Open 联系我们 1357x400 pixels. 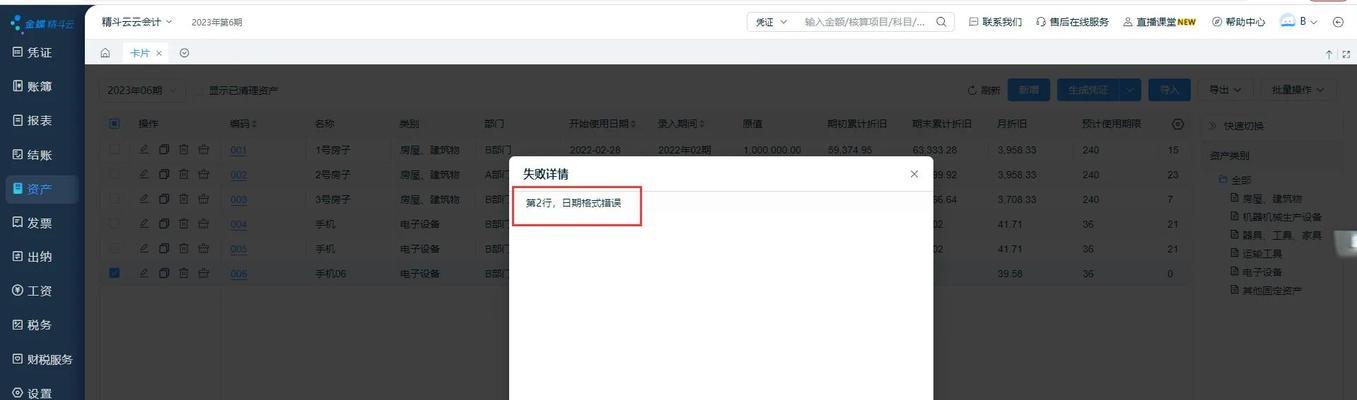[x=995, y=22]
